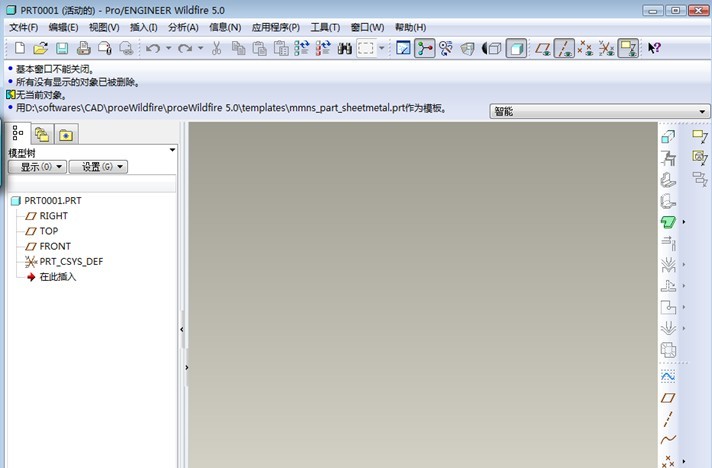Toggle the spin center display
The image size is (712, 468).
(425, 48)
